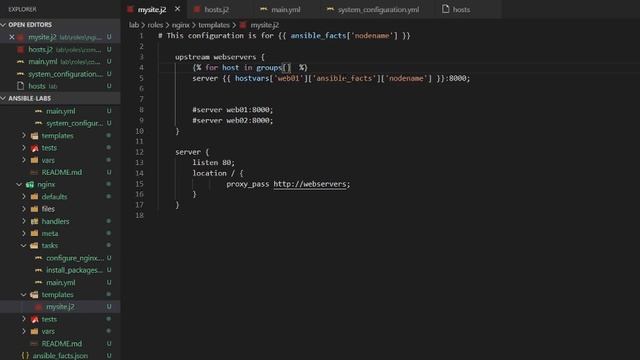The height and width of the screenshot is (360, 640).
Task: Switch to the main.yml editor tab
Action: [285, 9]
